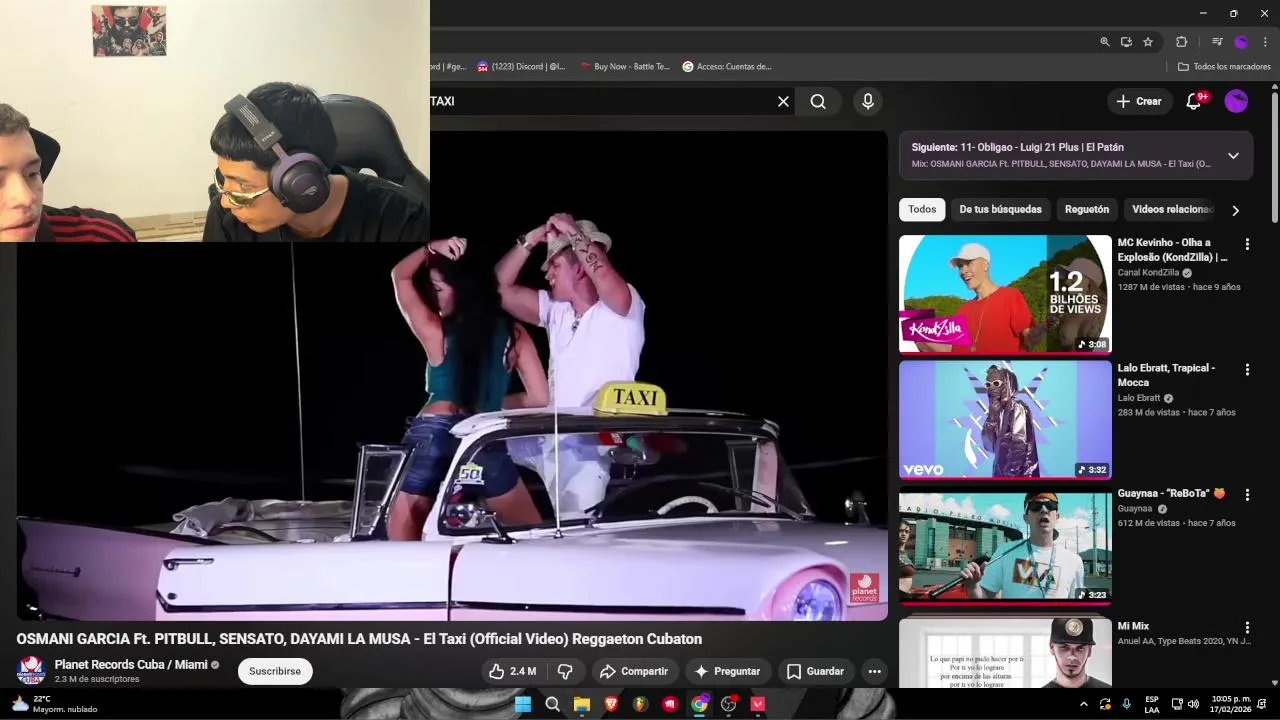1280x720 pixels.
Task: Open MC Kevinho Olha a Explosão thumbnail
Action: [1005, 294]
